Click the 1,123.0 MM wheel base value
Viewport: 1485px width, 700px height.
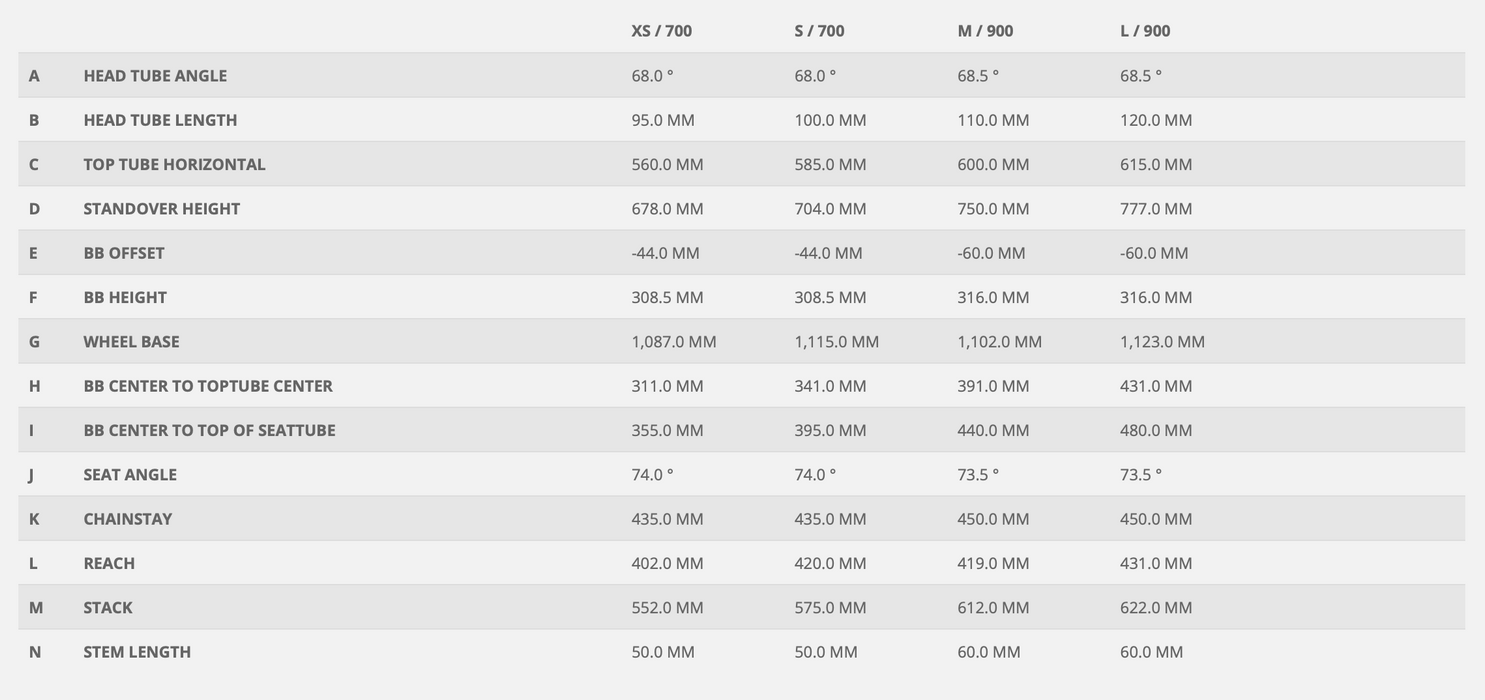pos(1162,342)
